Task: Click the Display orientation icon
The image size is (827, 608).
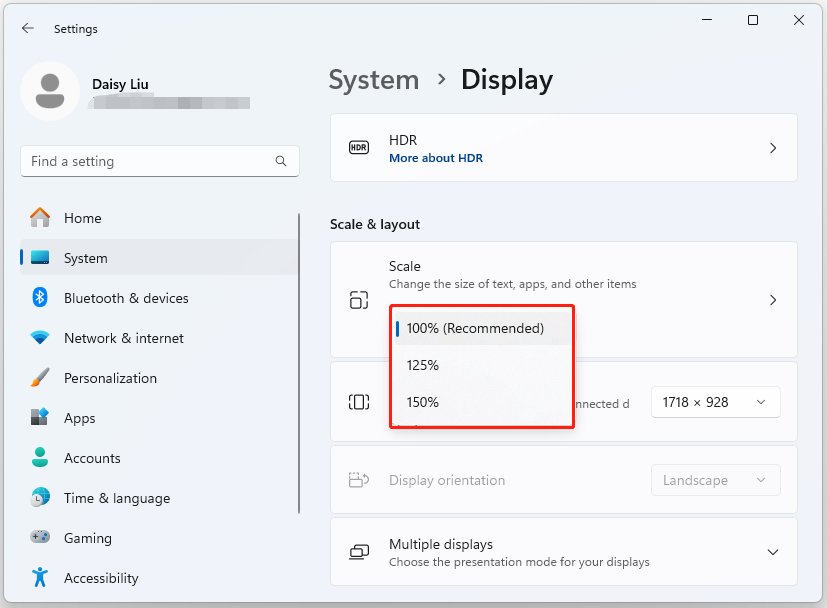Action: [358, 479]
